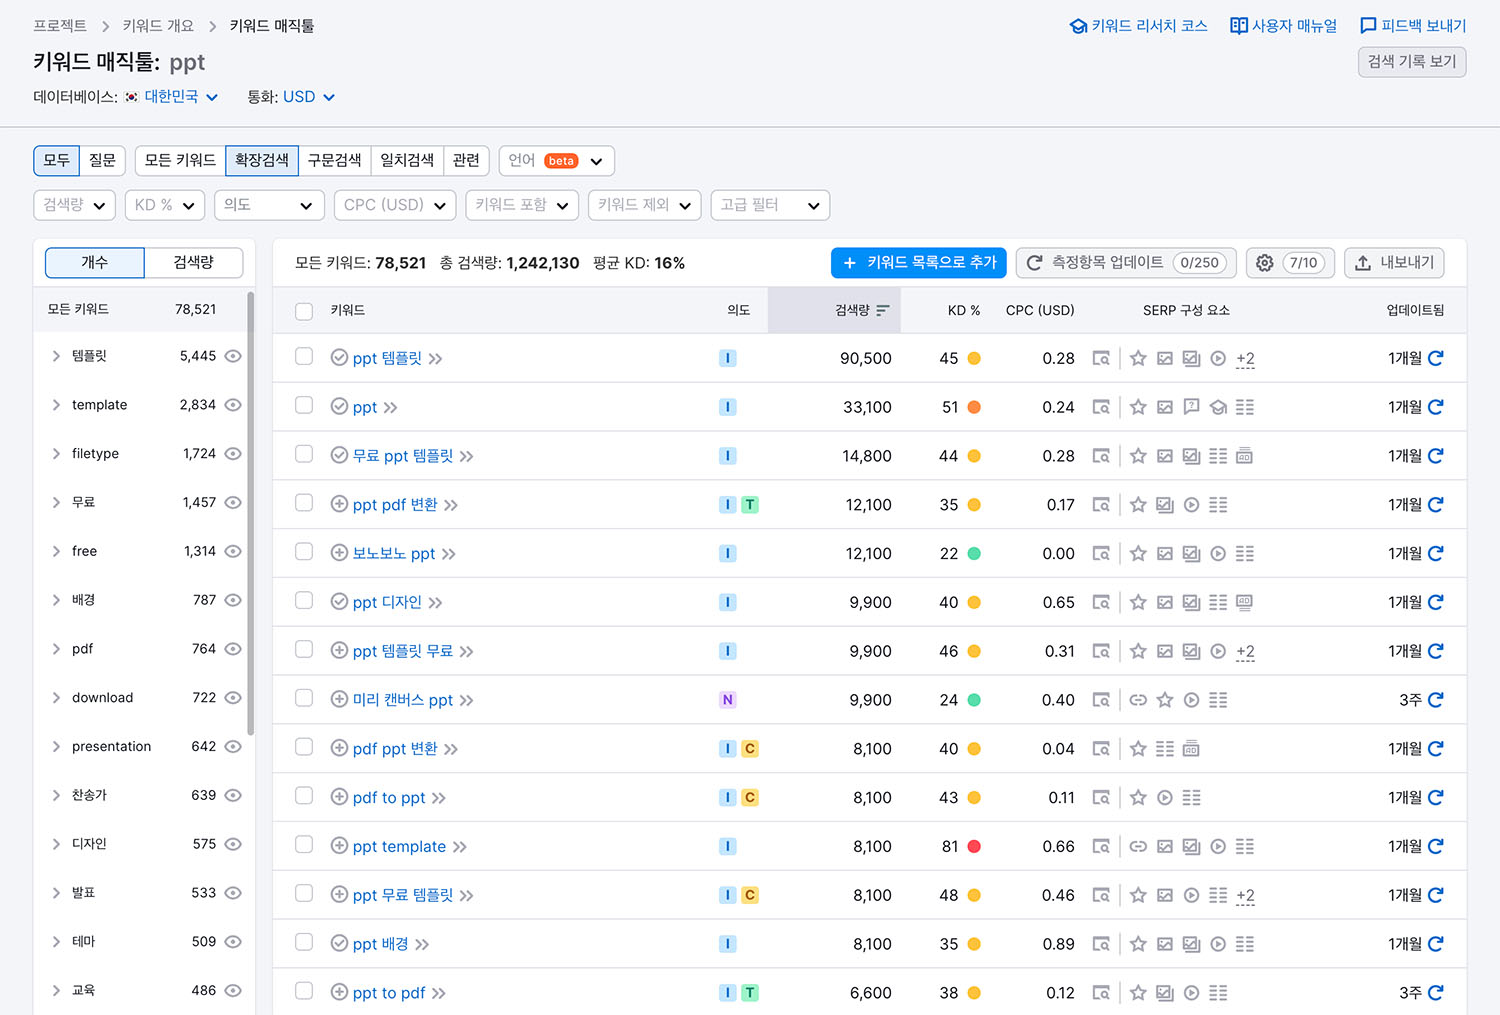Open the table settings gear 7/10
The height and width of the screenshot is (1015, 1500).
coord(1290,262)
